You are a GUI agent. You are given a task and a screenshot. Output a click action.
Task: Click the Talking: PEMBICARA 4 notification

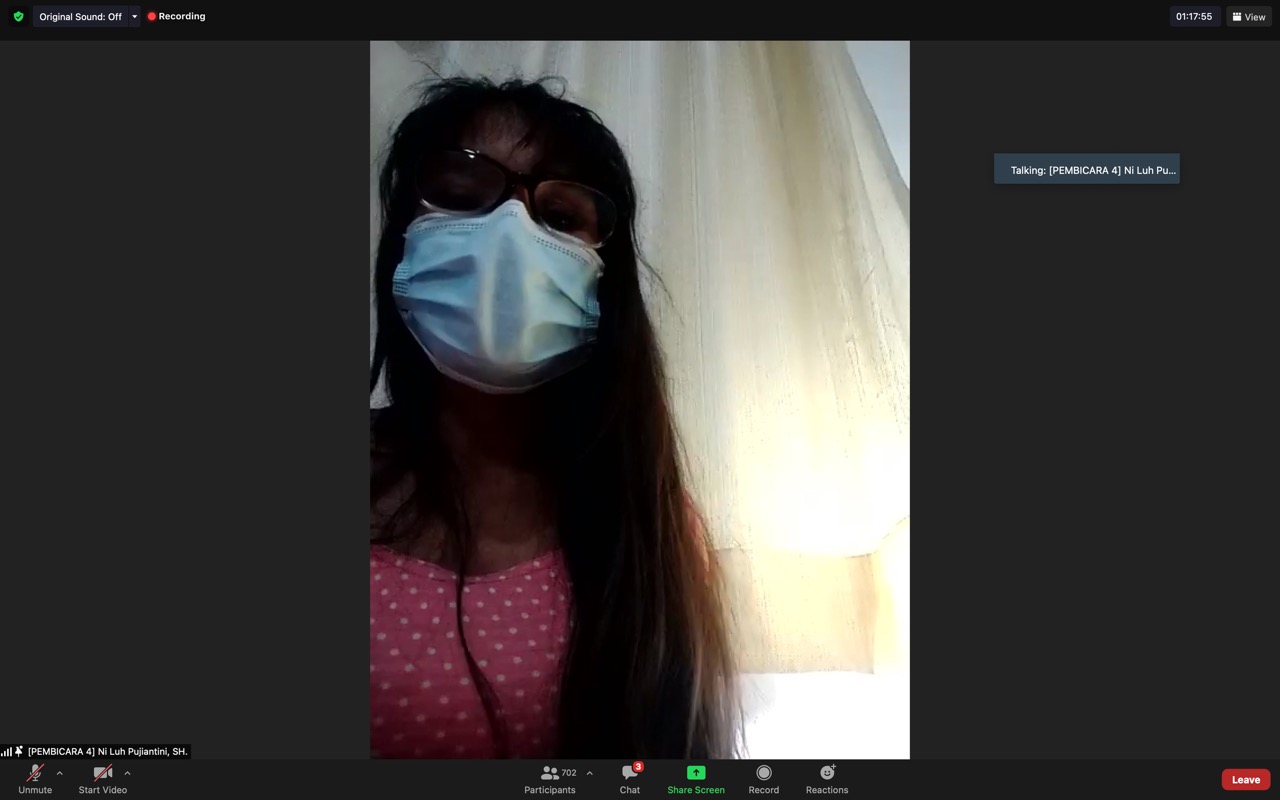[x=1087, y=170]
